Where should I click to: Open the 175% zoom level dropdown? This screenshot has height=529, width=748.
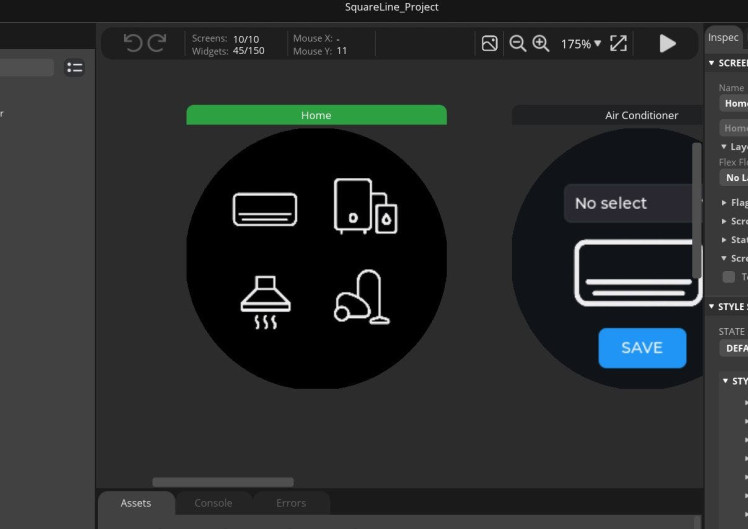click(x=581, y=44)
